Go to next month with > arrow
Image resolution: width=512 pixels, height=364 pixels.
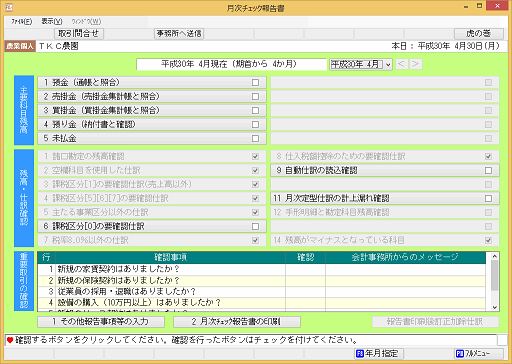415,64
